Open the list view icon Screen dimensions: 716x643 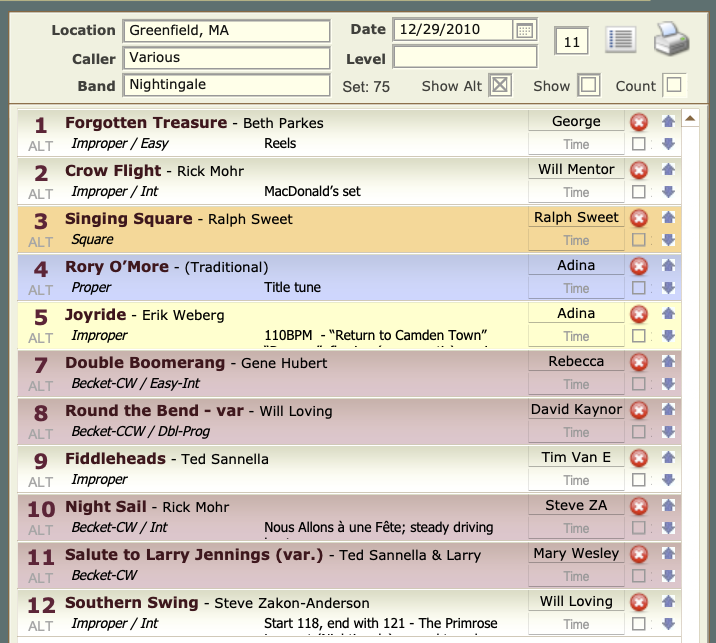pos(621,41)
